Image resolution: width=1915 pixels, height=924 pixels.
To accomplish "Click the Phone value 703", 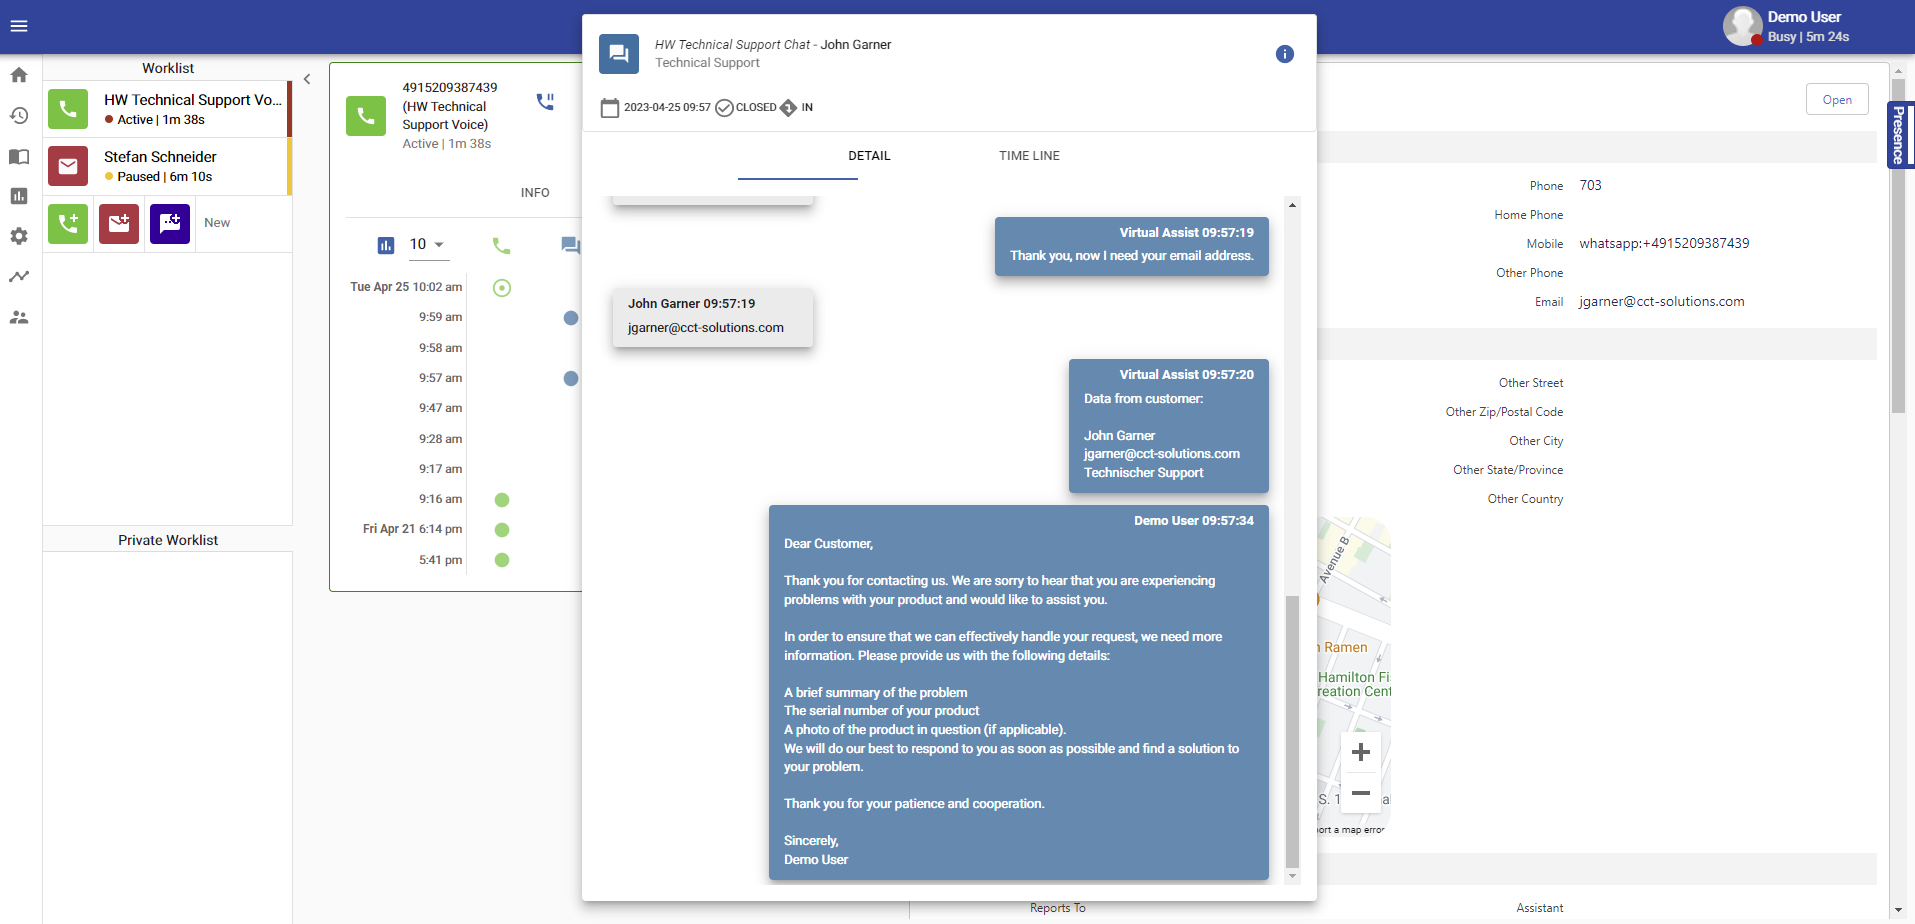I will pyautogui.click(x=1590, y=186).
